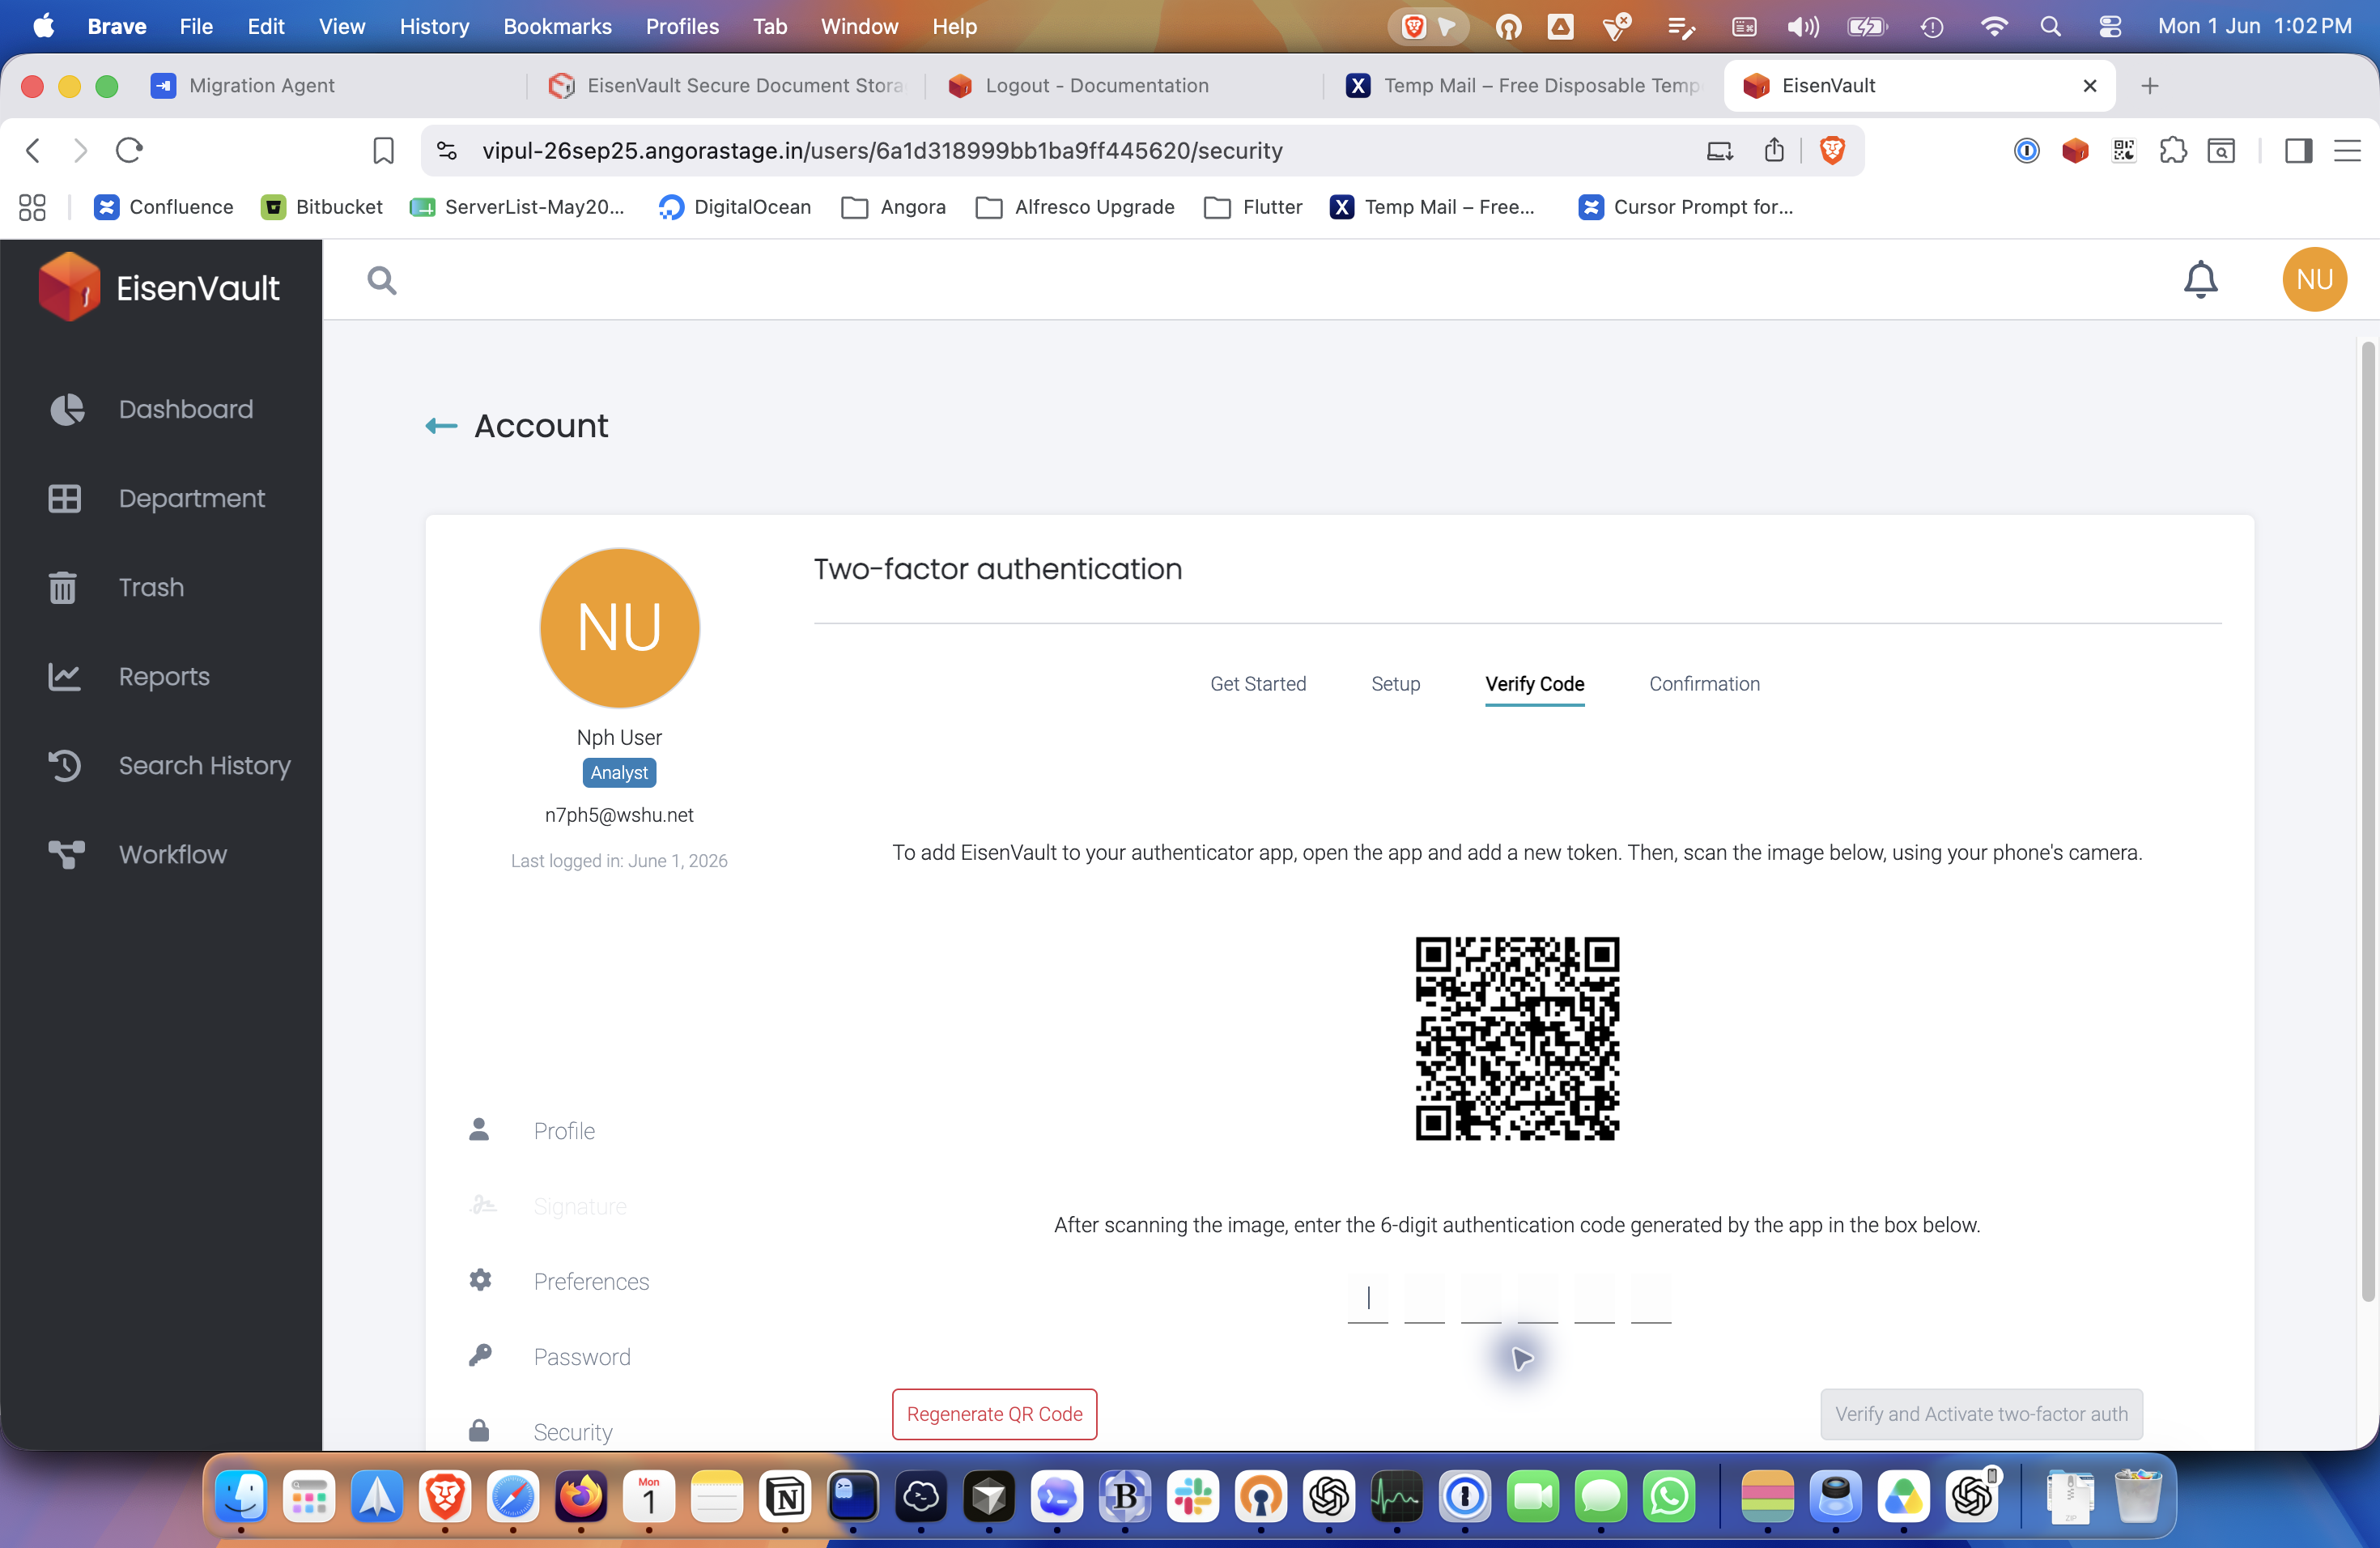Open the Security section
This screenshot has width=2380, height=1548.
click(572, 1431)
